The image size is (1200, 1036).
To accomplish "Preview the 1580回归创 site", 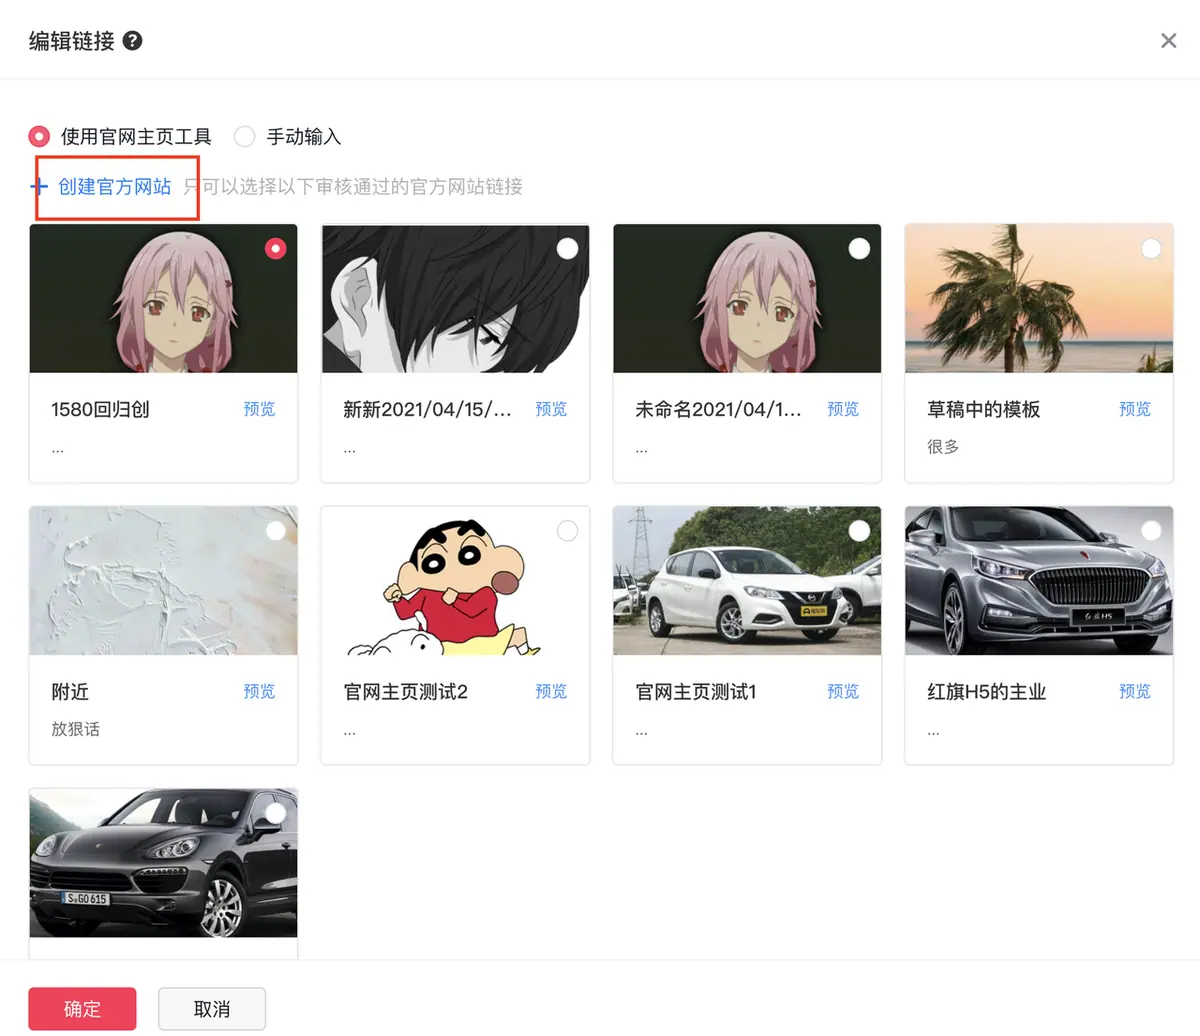I will click(x=259, y=409).
